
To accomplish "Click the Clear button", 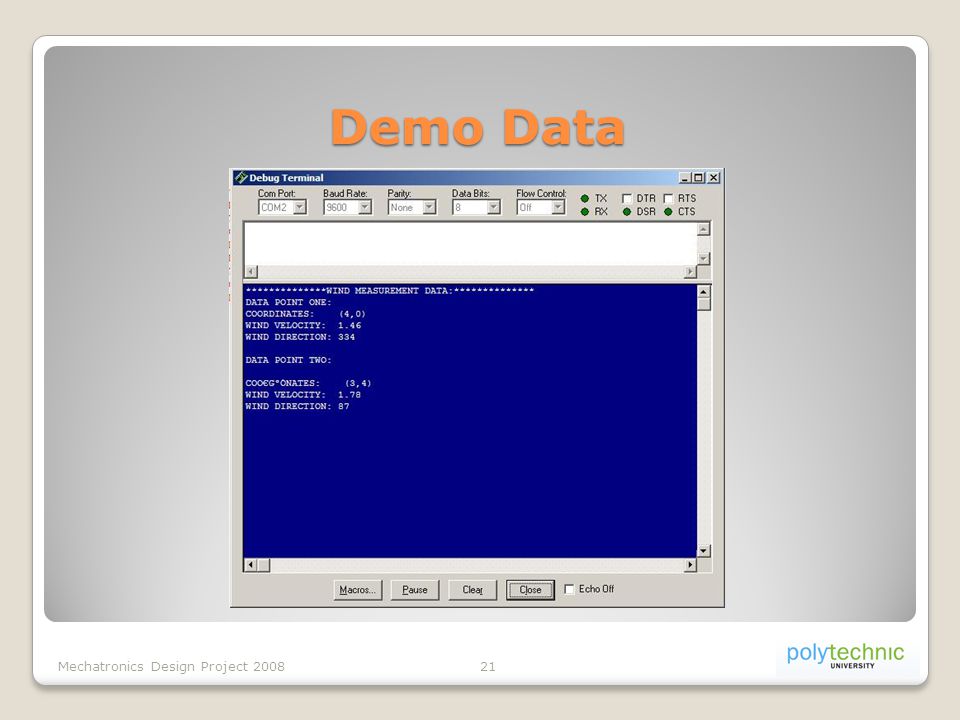I will coord(472,590).
